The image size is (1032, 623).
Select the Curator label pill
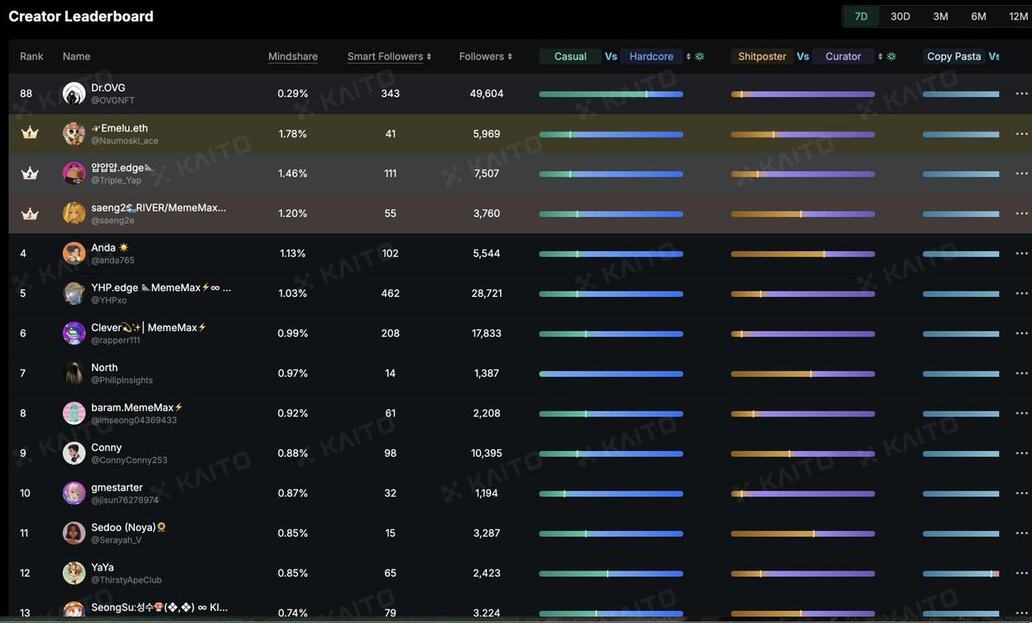tap(843, 57)
